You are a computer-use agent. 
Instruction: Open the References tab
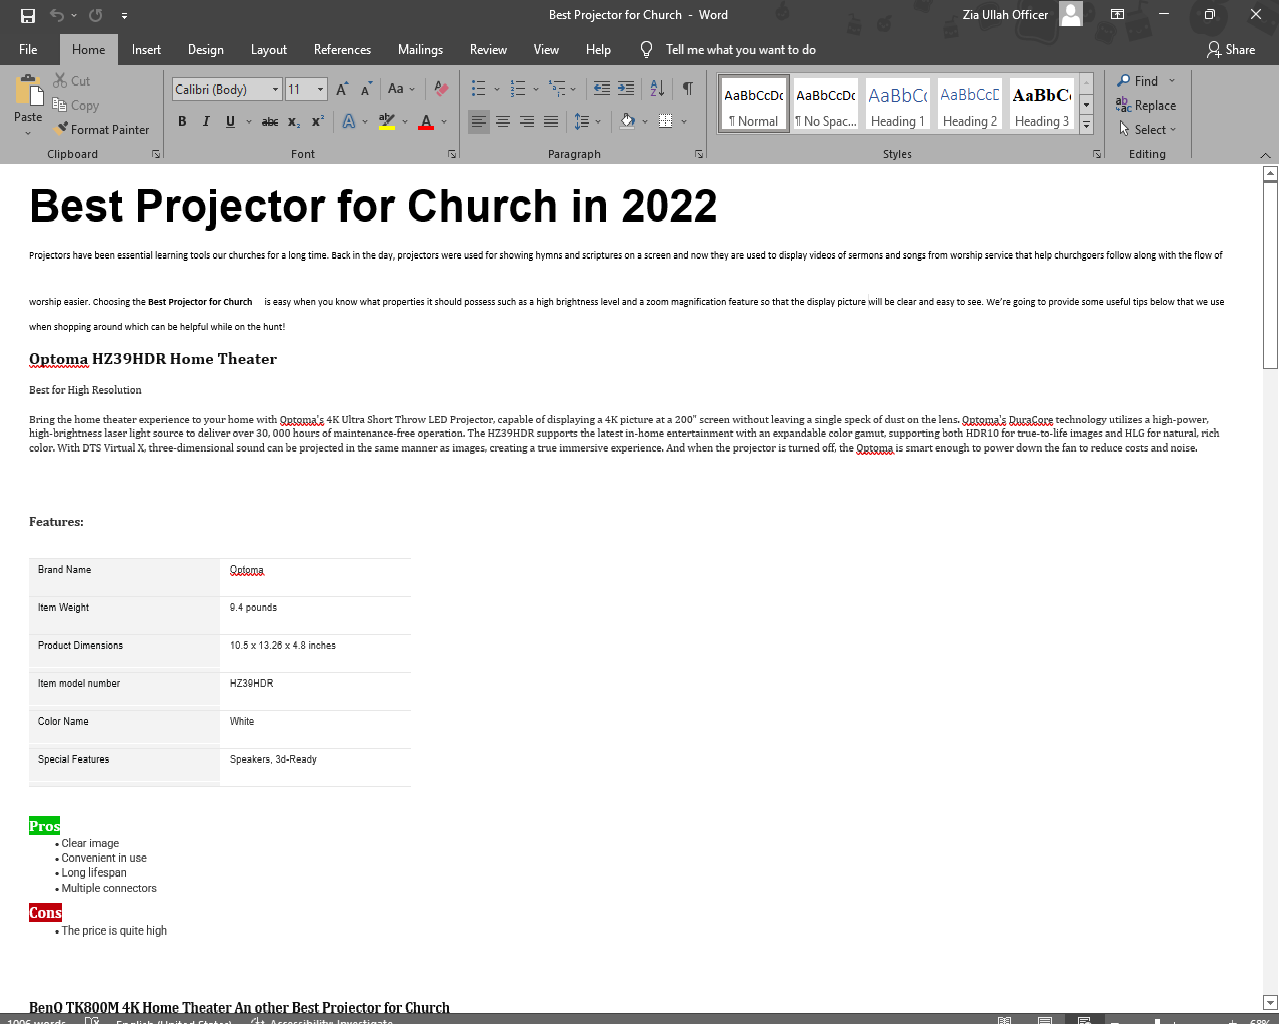coord(342,49)
